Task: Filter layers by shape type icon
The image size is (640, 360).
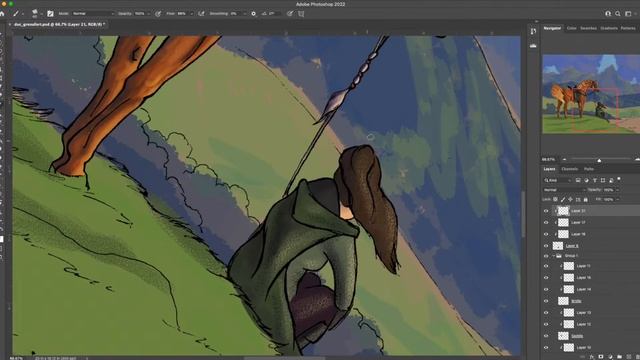Action: [603, 180]
